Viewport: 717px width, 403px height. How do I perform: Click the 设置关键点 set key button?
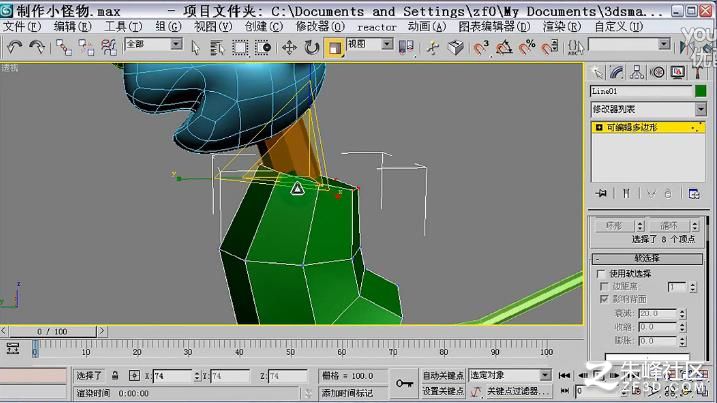click(x=443, y=391)
